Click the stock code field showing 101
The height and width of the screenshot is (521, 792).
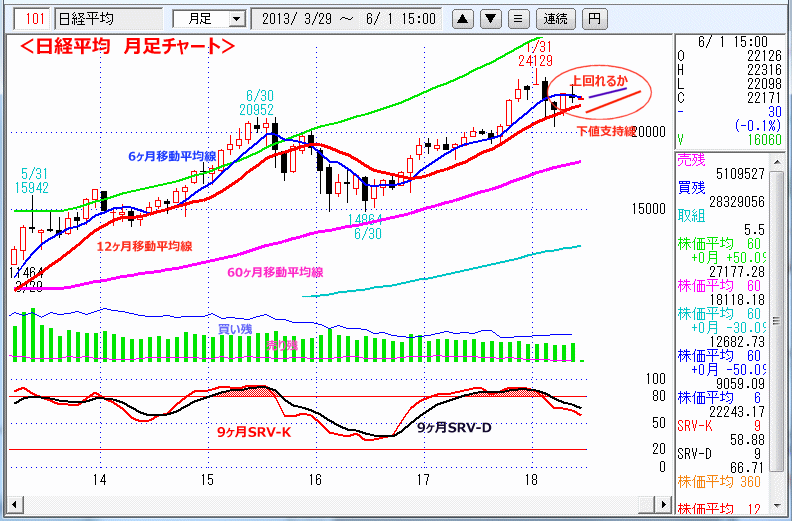pyautogui.click(x=34, y=18)
